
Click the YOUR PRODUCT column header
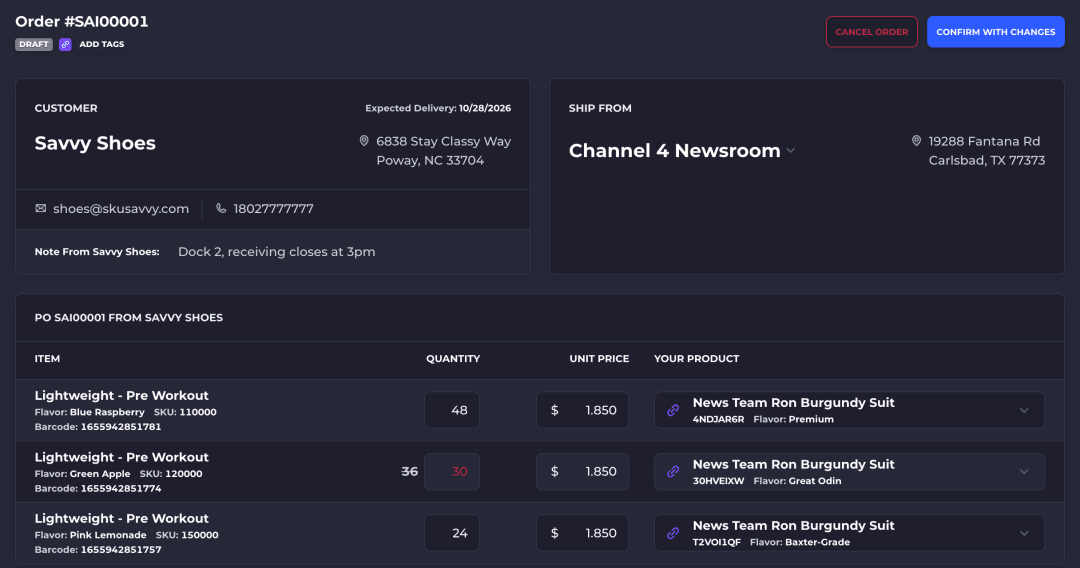click(x=696, y=359)
